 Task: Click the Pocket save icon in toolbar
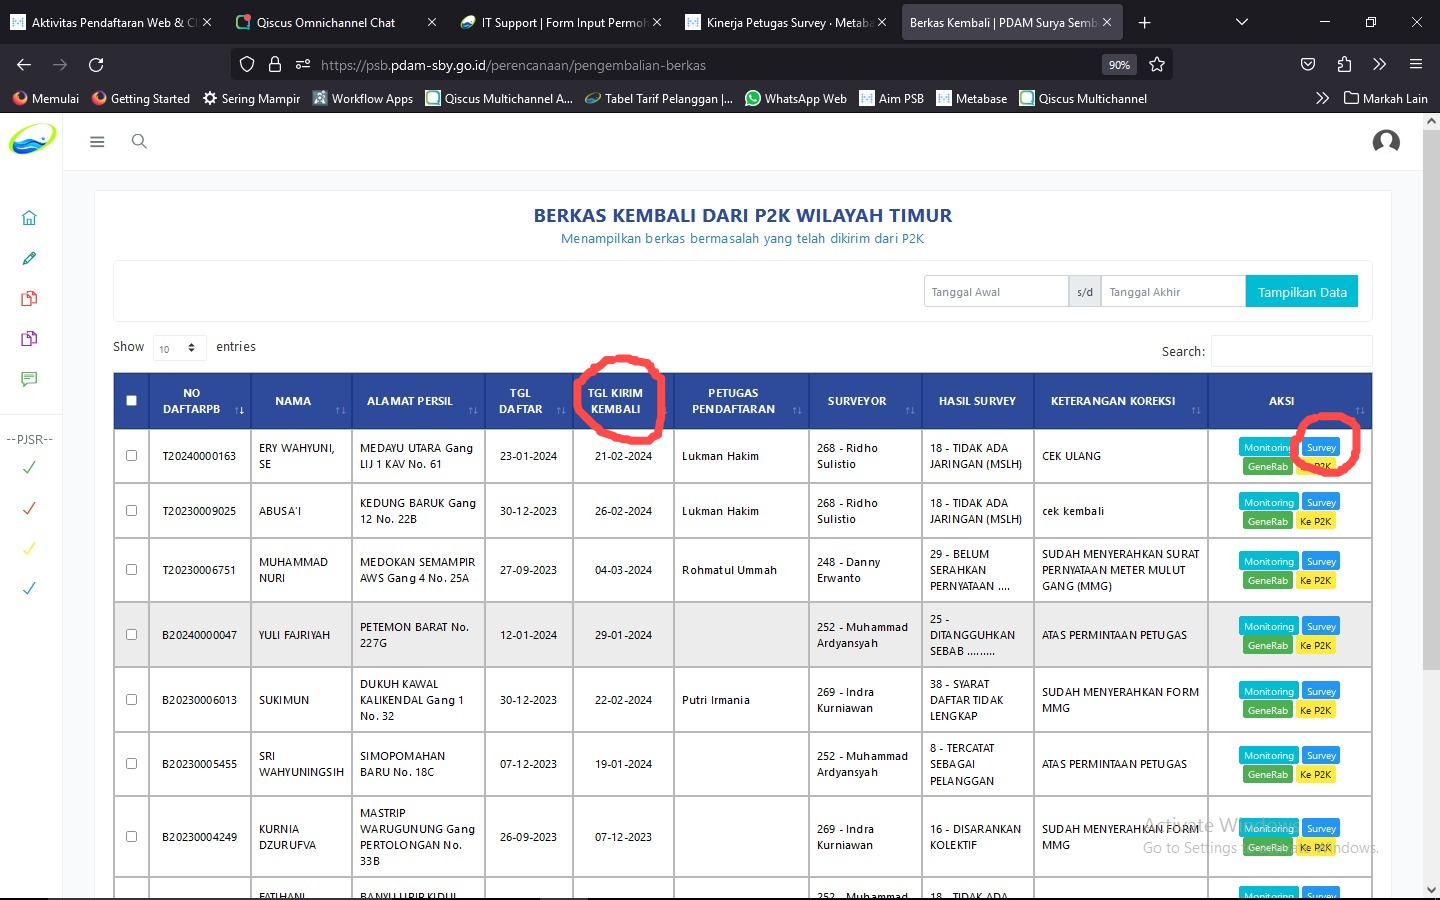[1308, 65]
